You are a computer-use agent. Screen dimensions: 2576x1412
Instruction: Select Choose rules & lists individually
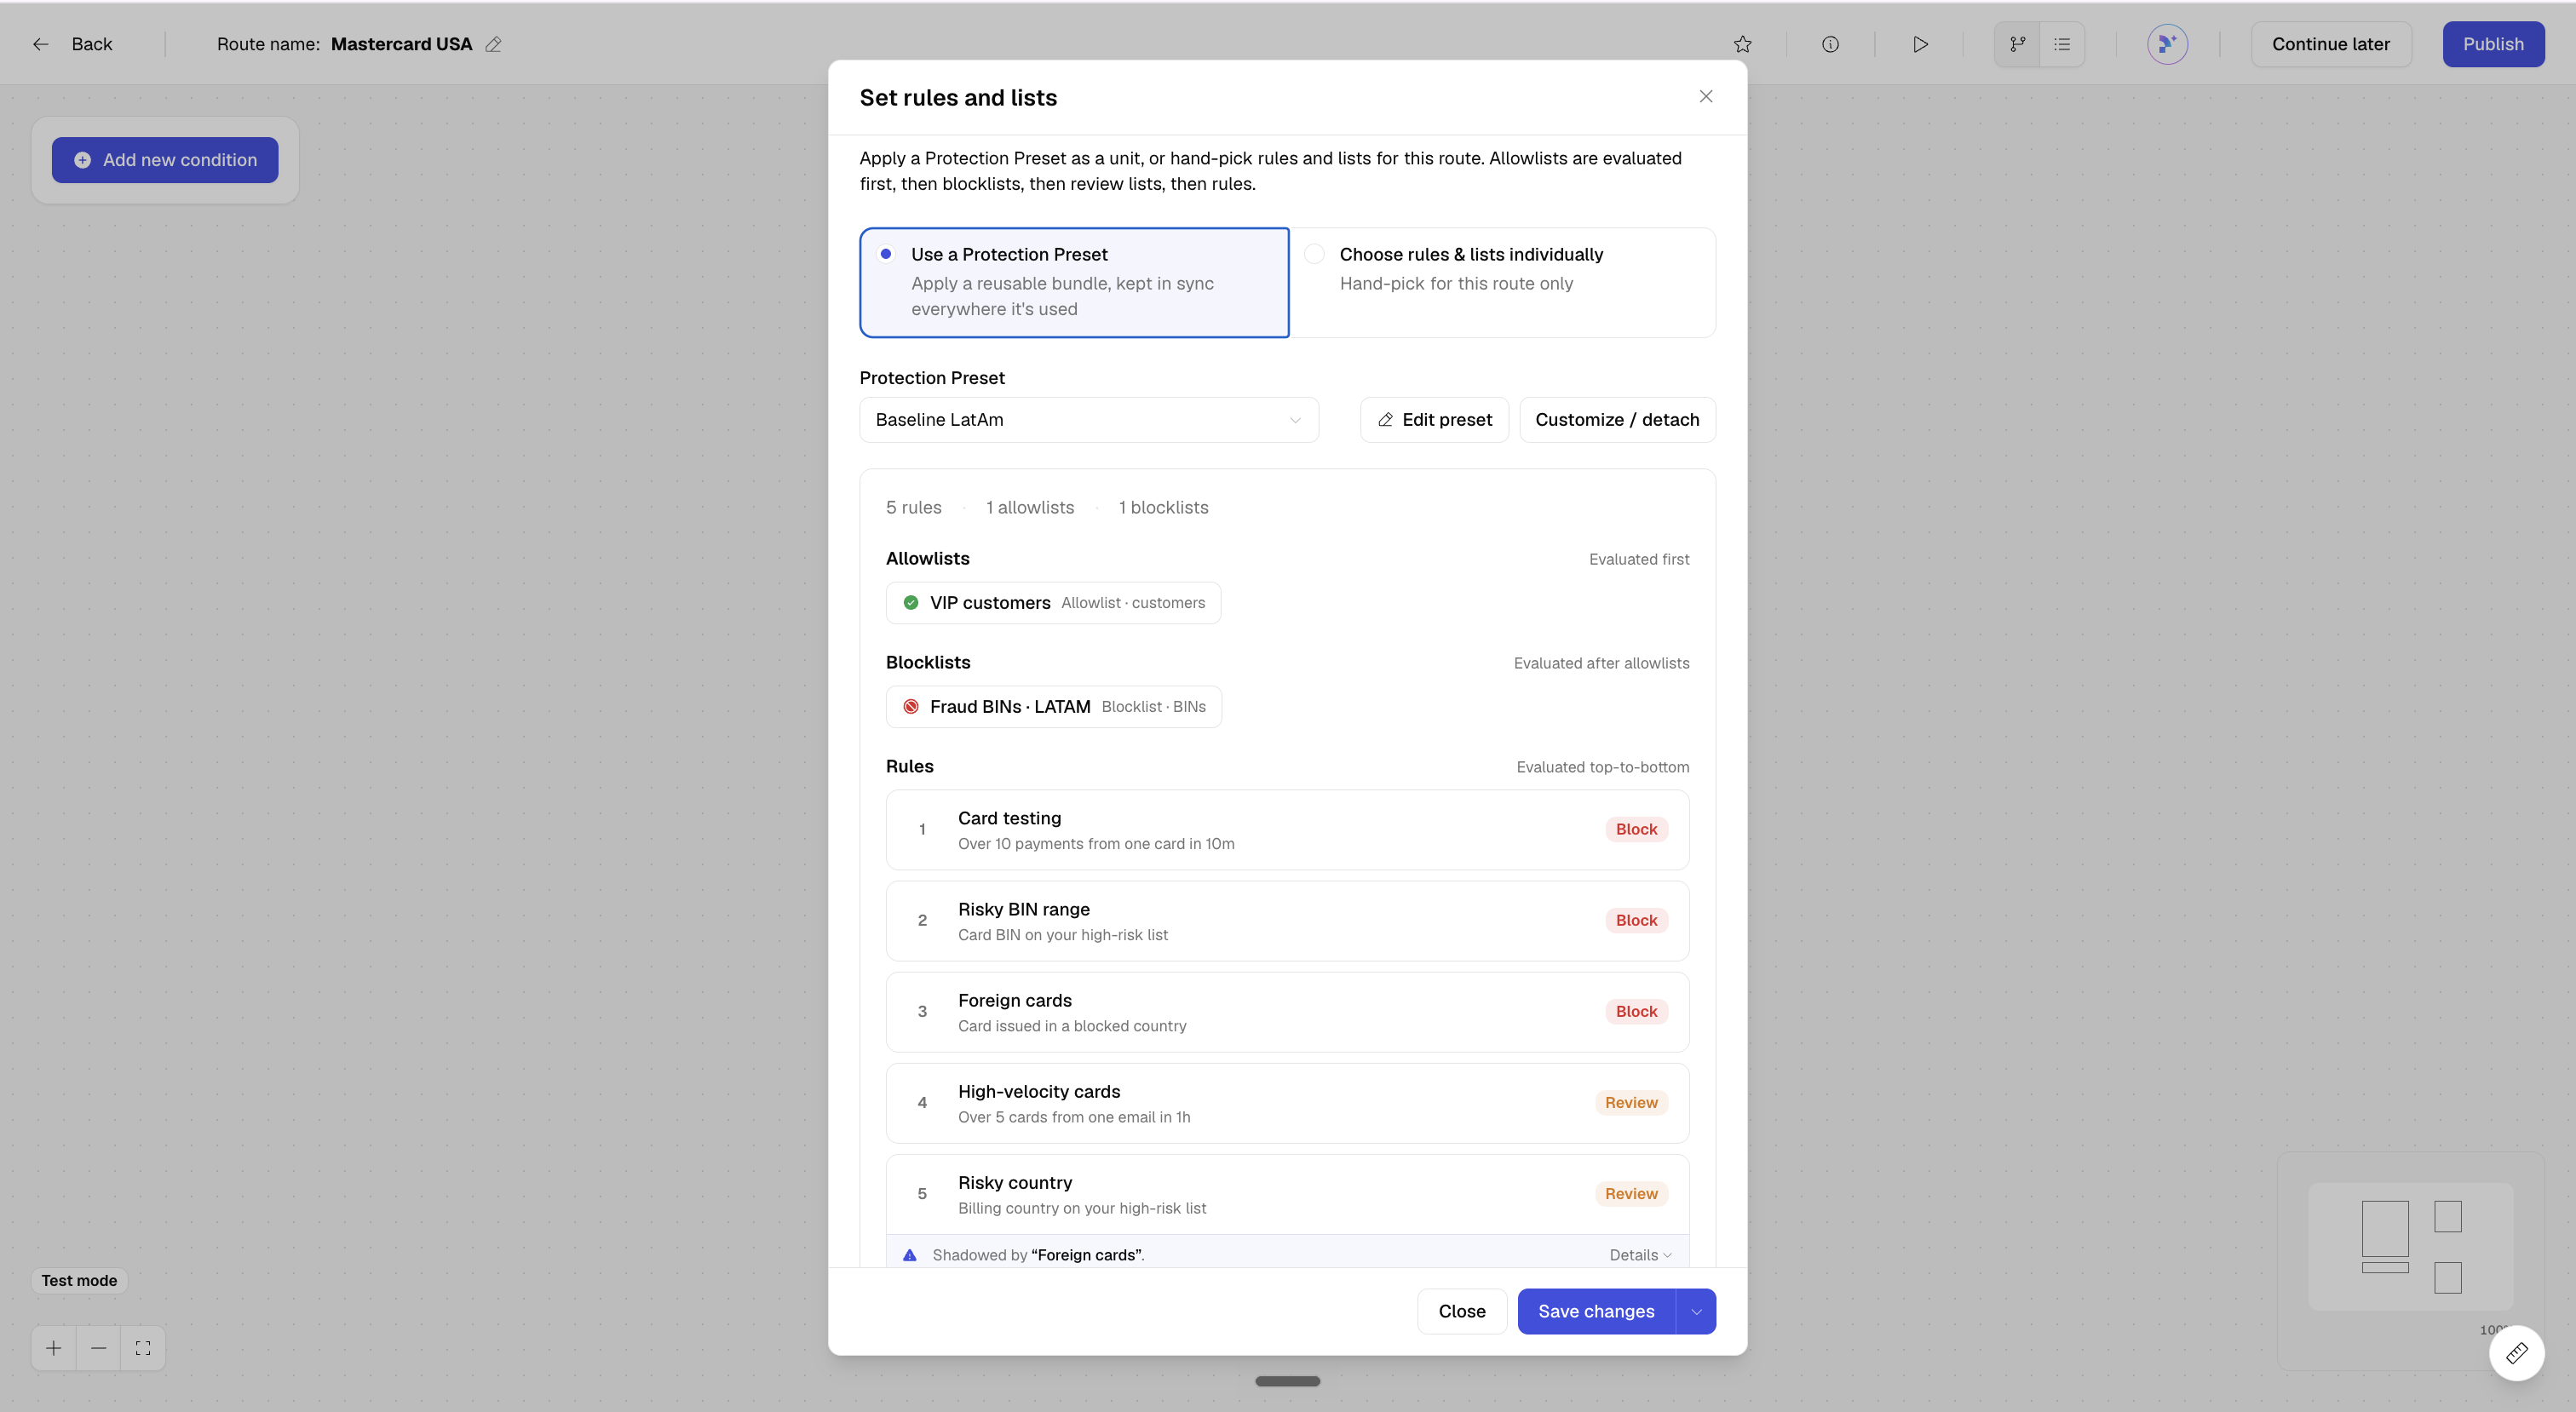tap(1503, 282)
